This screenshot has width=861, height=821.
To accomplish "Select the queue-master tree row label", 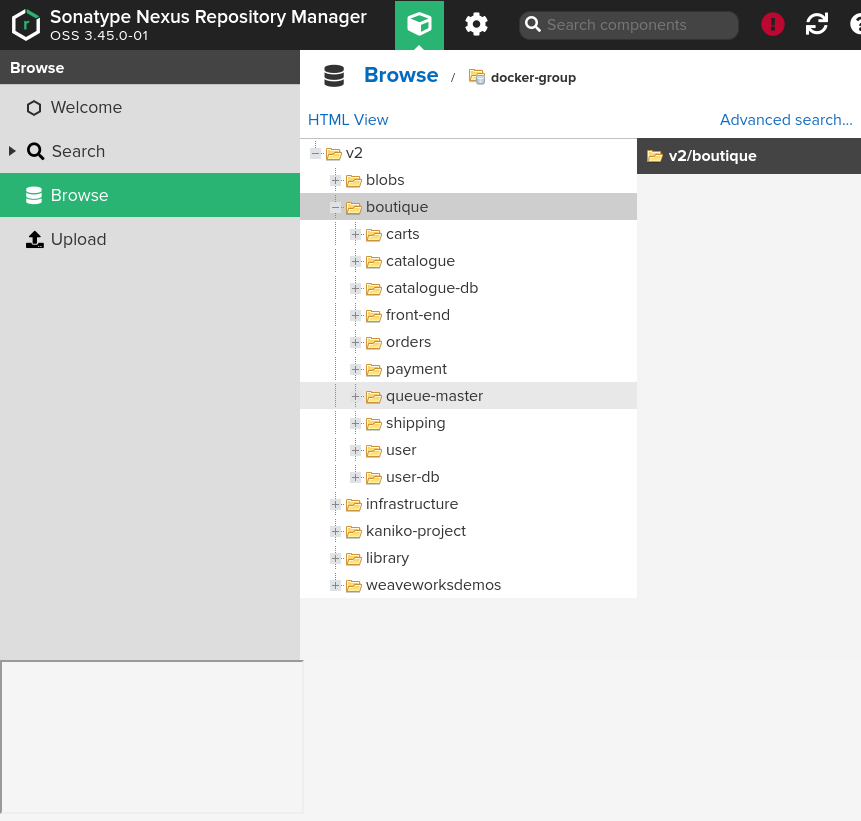I will (434, 396).
